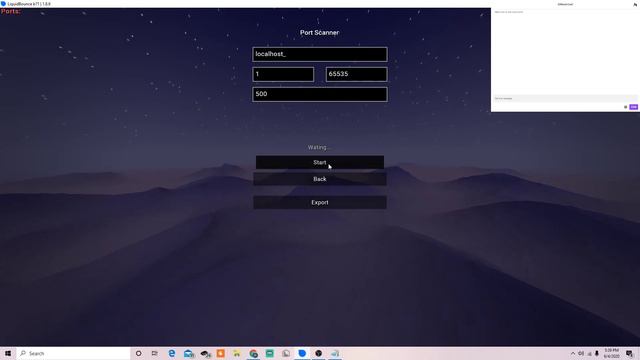Screen dimensions: 640x360
Task: Open chat settings gear icon
Action: 625,107
